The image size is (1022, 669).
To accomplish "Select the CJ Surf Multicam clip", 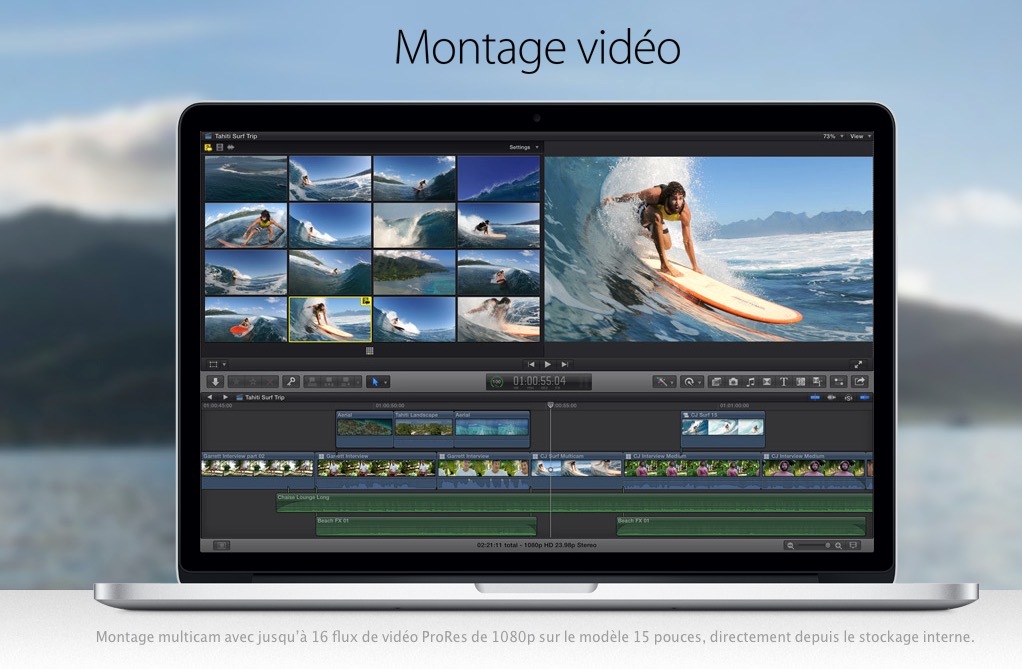I will pos(577,470).
